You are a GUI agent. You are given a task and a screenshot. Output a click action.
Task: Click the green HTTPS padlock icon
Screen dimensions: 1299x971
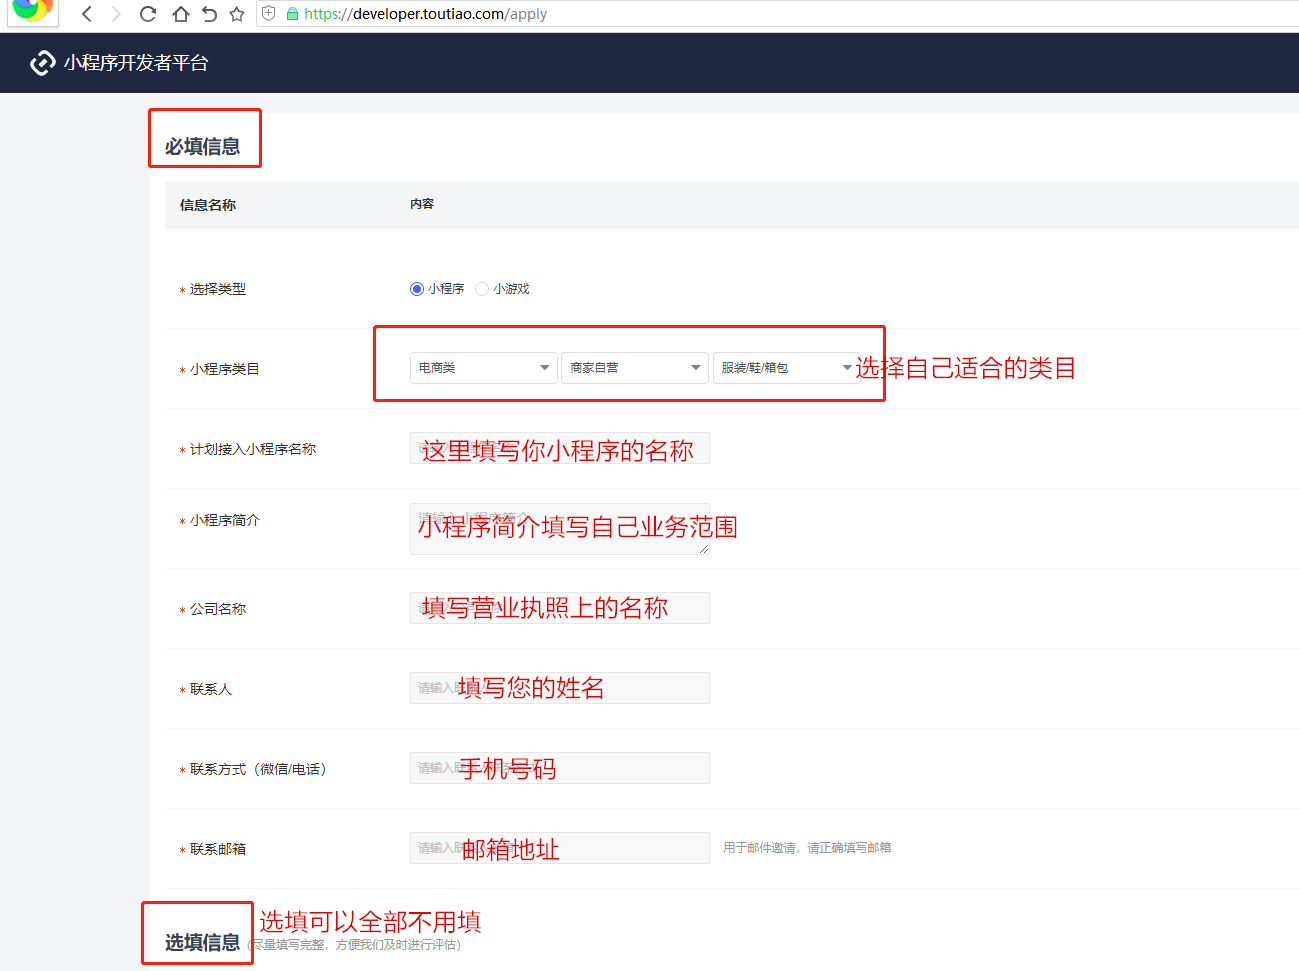pos(292,14)
